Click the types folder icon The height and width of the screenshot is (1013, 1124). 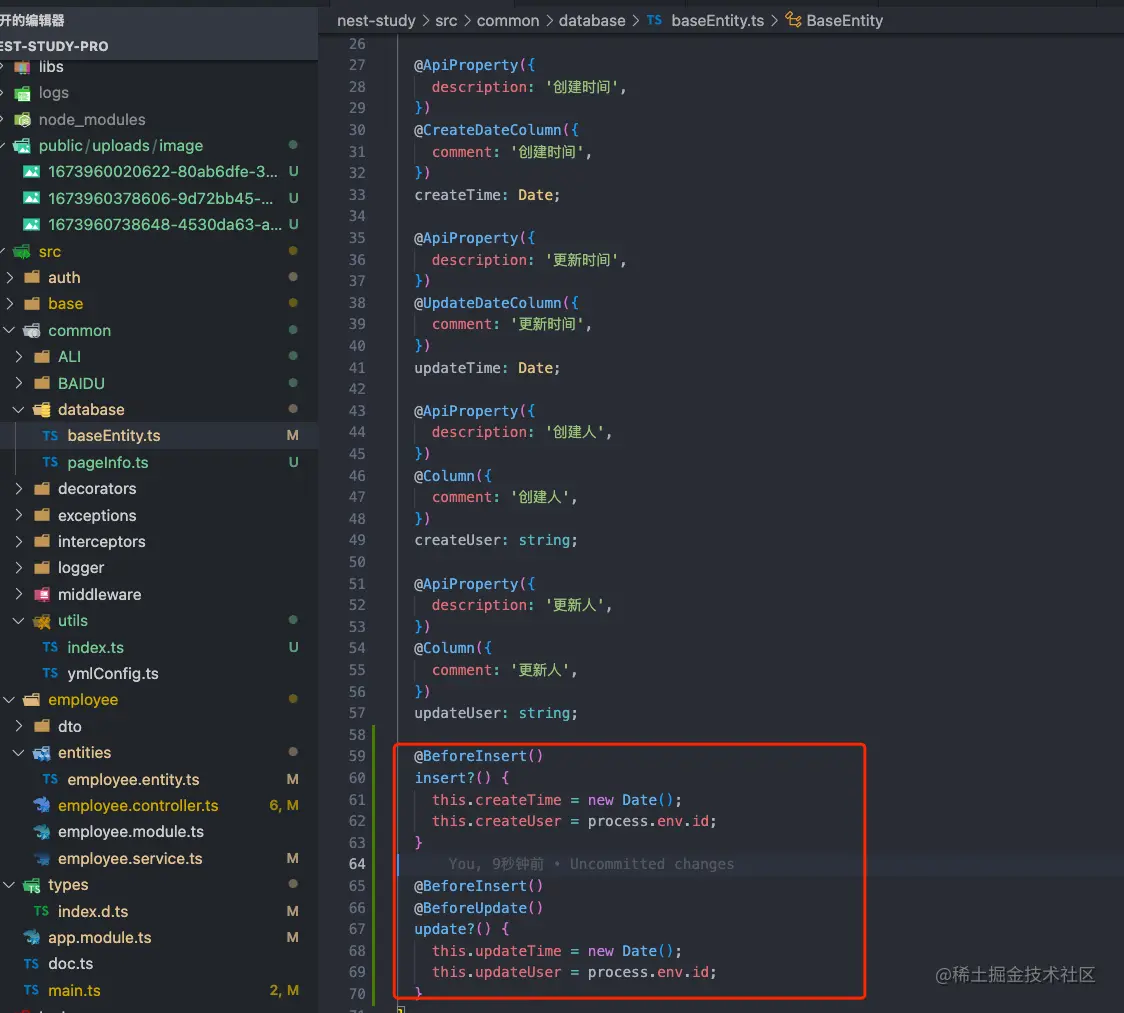(32, 885)
